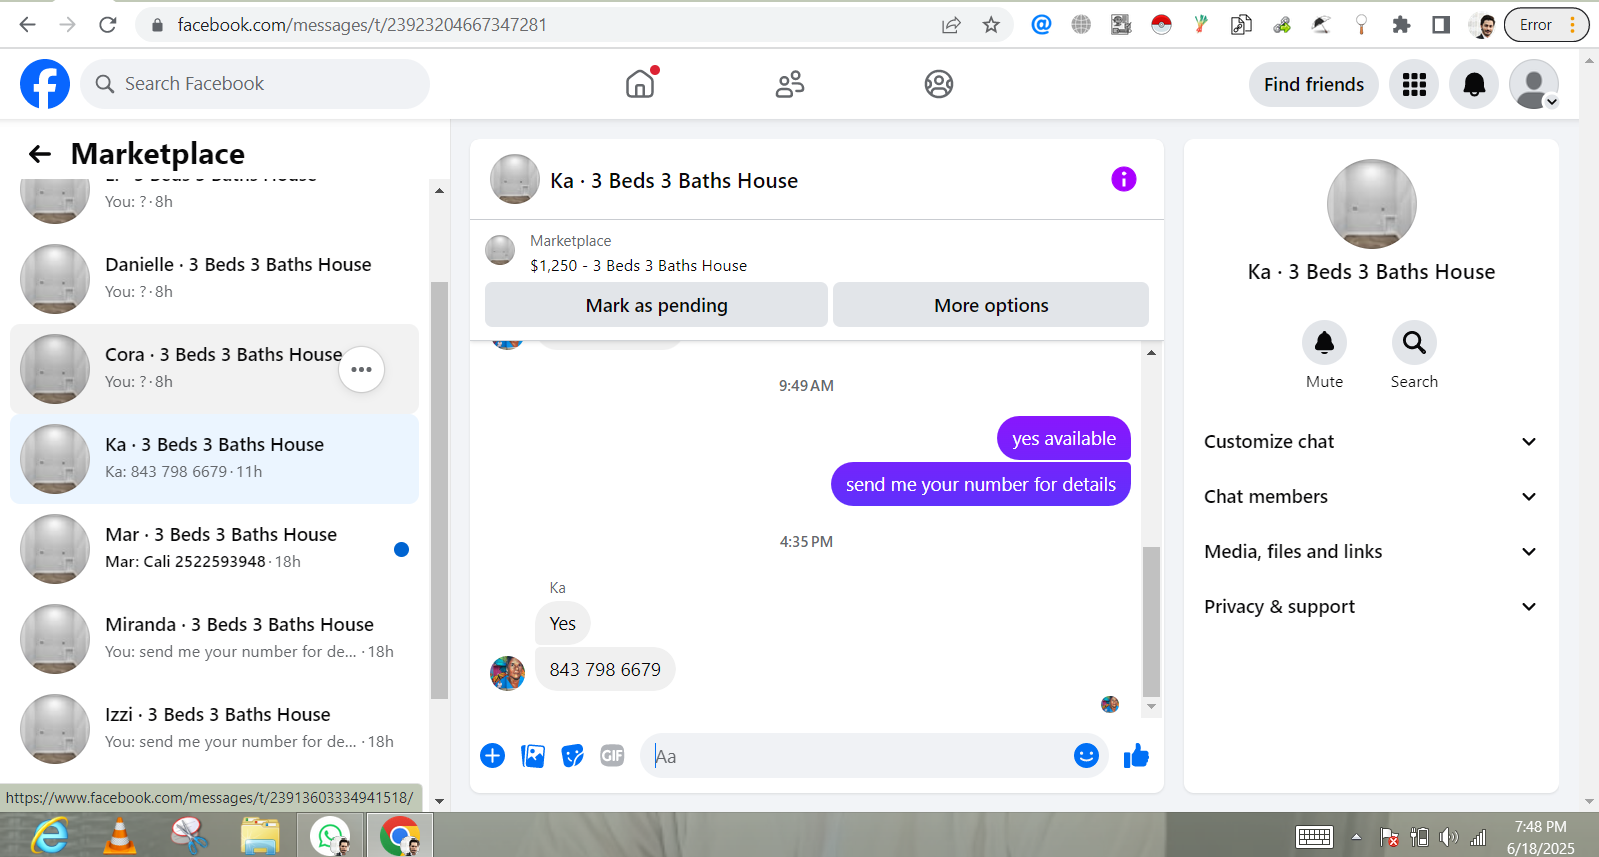The image size is (1599, 857).
Task: Open File Explorer folder in taskbar
Action: pyautogui.click(x=260, y=835)
